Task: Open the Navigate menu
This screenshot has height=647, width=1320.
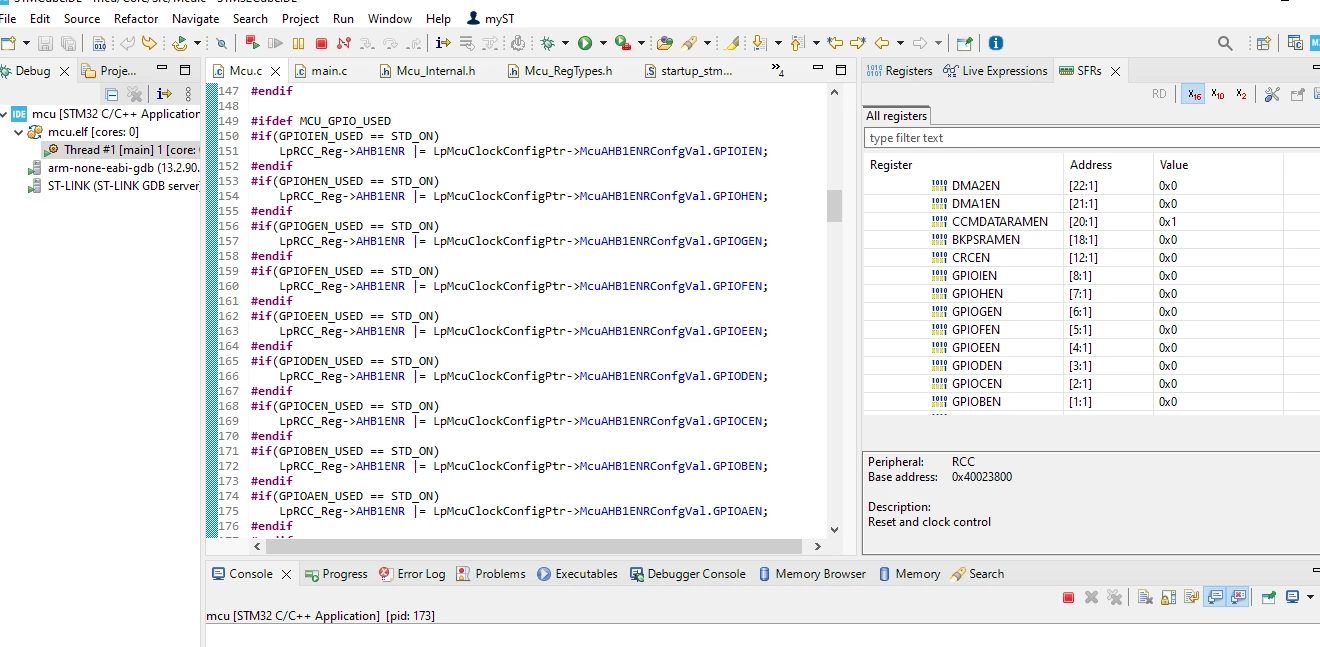Action: click(x=195, y=18)
